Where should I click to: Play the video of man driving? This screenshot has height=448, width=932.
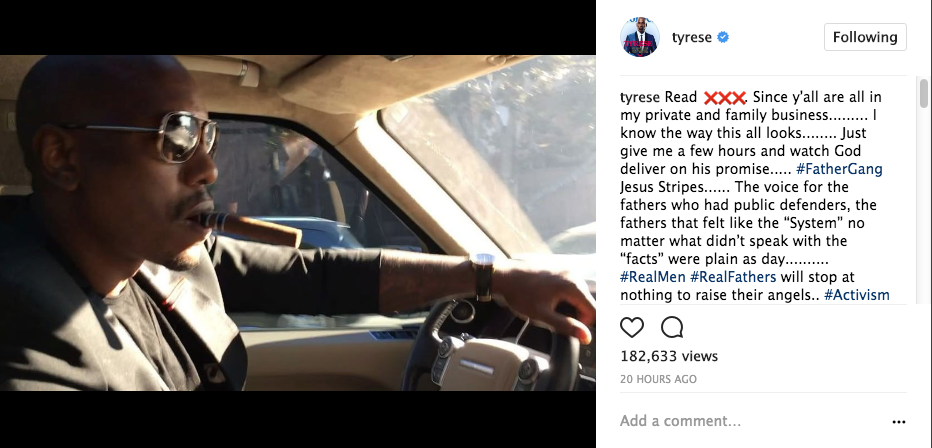(x=298, y=223)
